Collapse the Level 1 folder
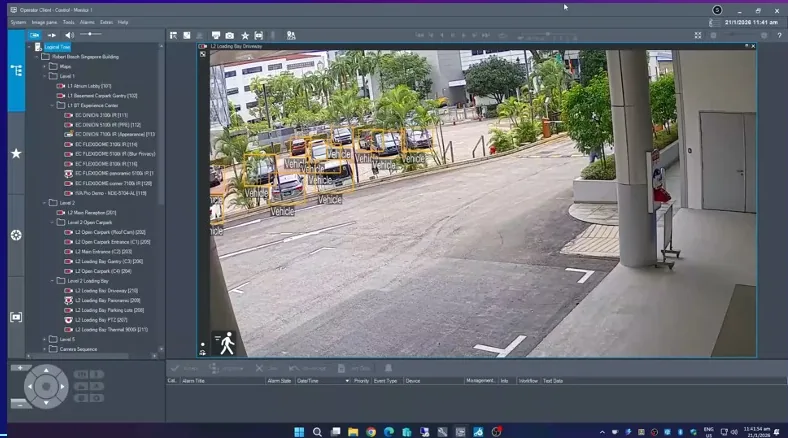This screenshot has width=788, height=438. (x=45, y=76)
